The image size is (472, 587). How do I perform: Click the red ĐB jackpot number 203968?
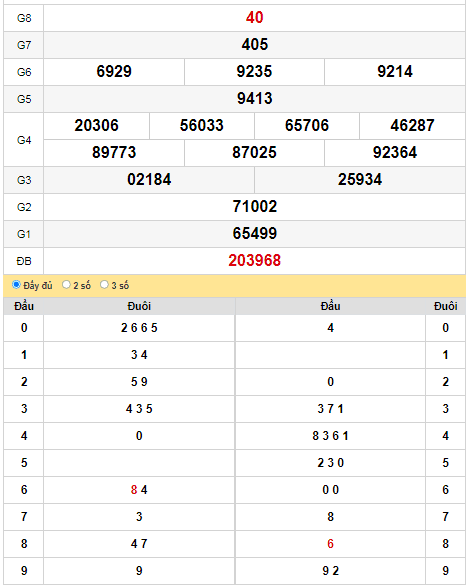point(255,261)
